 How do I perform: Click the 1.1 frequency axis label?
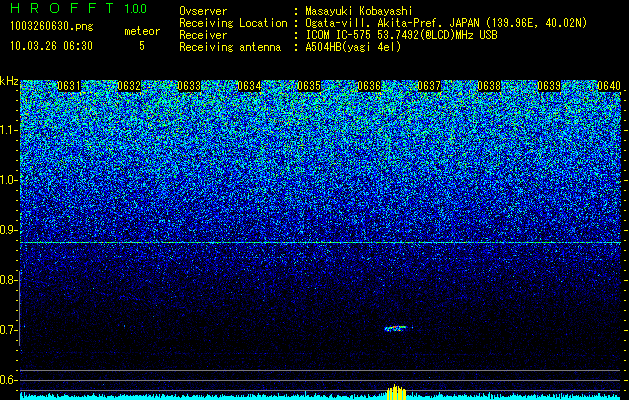pyautogui.click(x=9, y=130)
